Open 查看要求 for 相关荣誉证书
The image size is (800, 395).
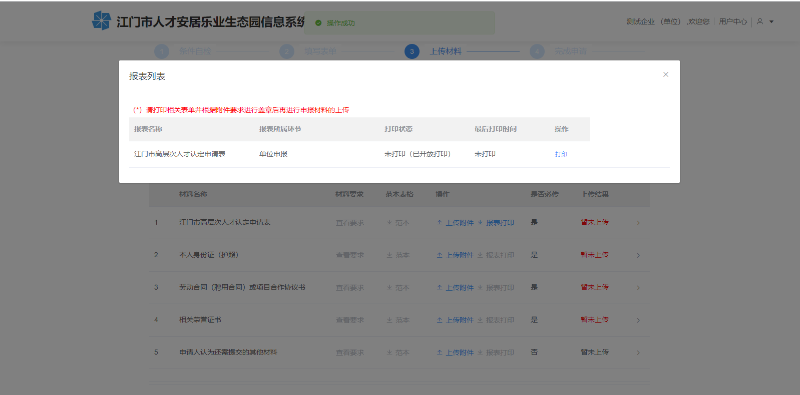[x=349, y=320]
